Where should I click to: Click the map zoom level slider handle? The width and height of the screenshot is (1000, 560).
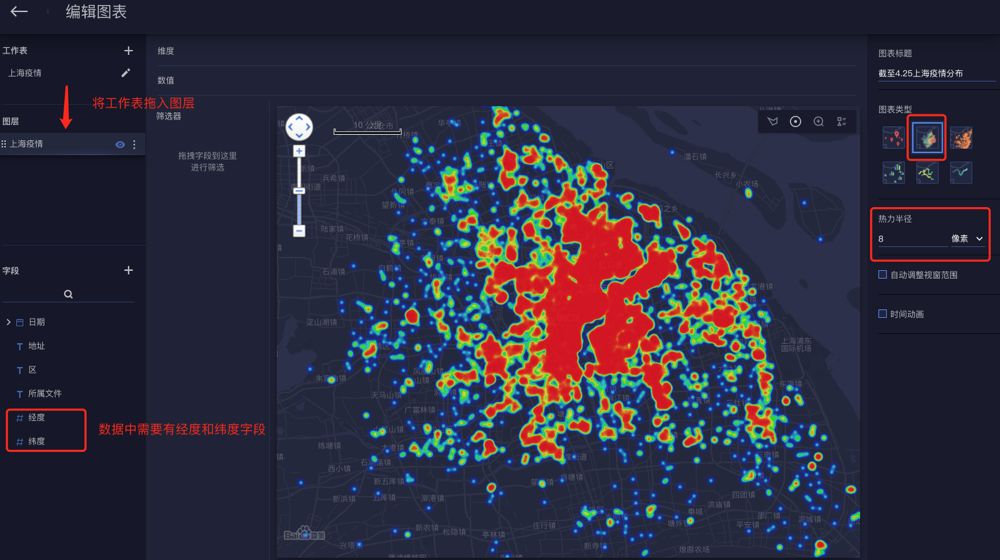point(298,191)
